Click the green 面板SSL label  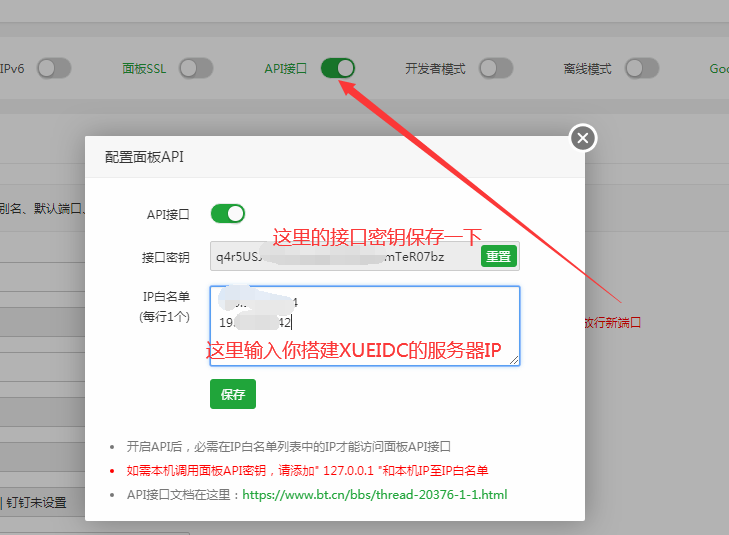click(x=146, y=69)
